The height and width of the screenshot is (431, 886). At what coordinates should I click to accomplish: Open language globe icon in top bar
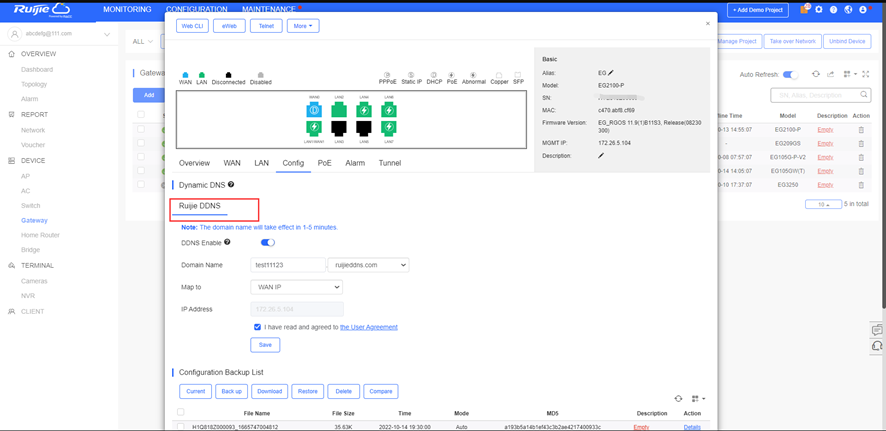pyautogui.click(x=848, y=10)
